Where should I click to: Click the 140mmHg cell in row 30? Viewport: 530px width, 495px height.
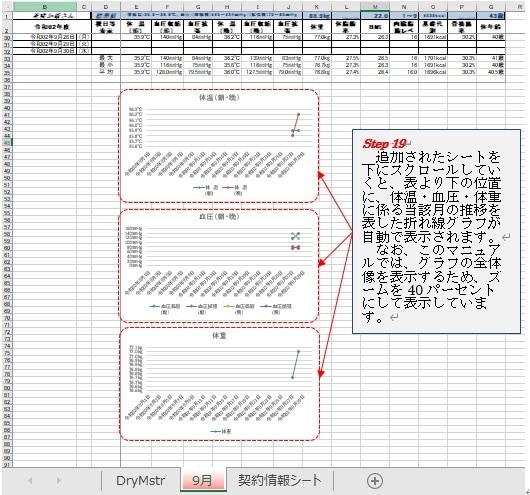point(167,37)
